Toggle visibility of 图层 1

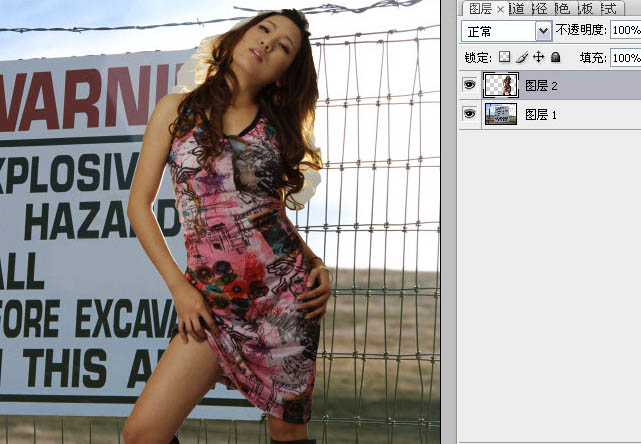click(469, 114)
